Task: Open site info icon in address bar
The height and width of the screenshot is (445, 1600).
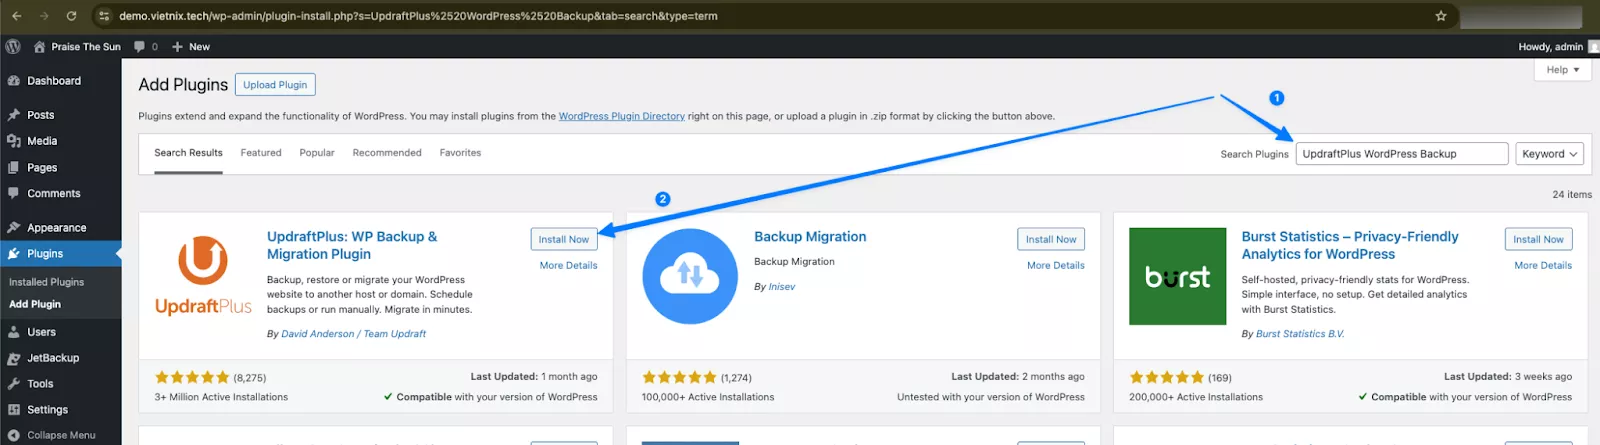Action: pos(104,16)
